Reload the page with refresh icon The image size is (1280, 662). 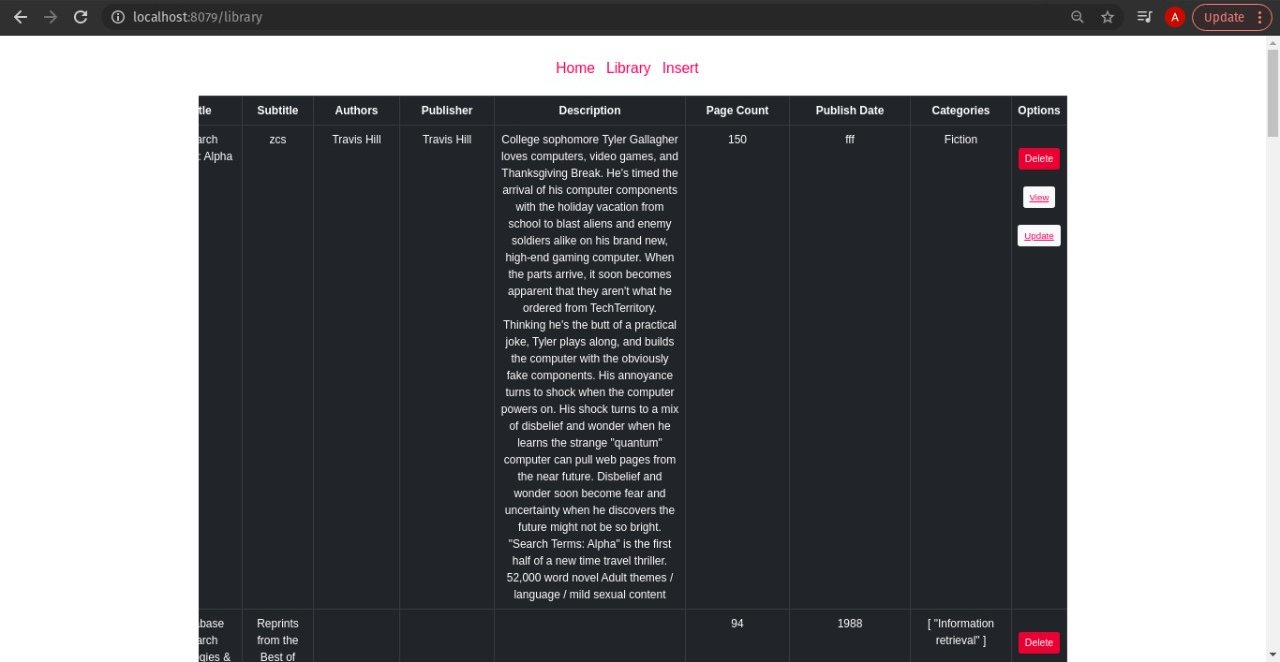(81, 17)
